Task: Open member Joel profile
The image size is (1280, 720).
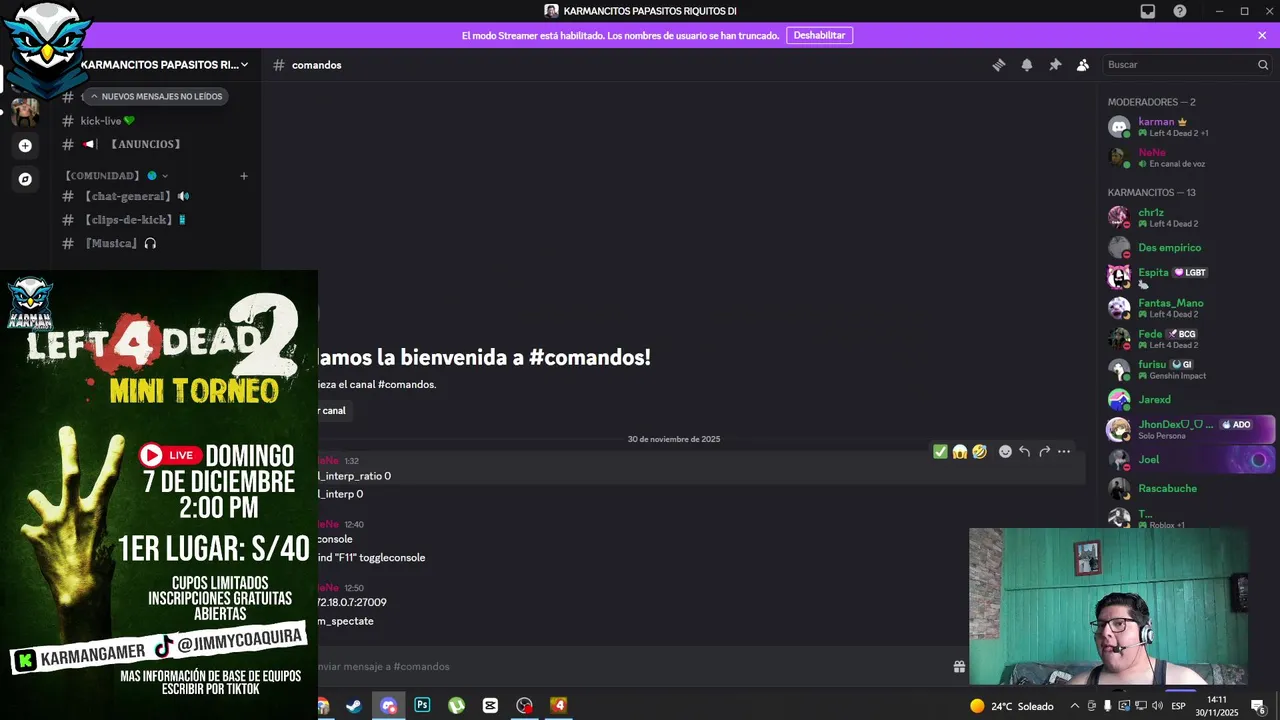Action: 1188,460
